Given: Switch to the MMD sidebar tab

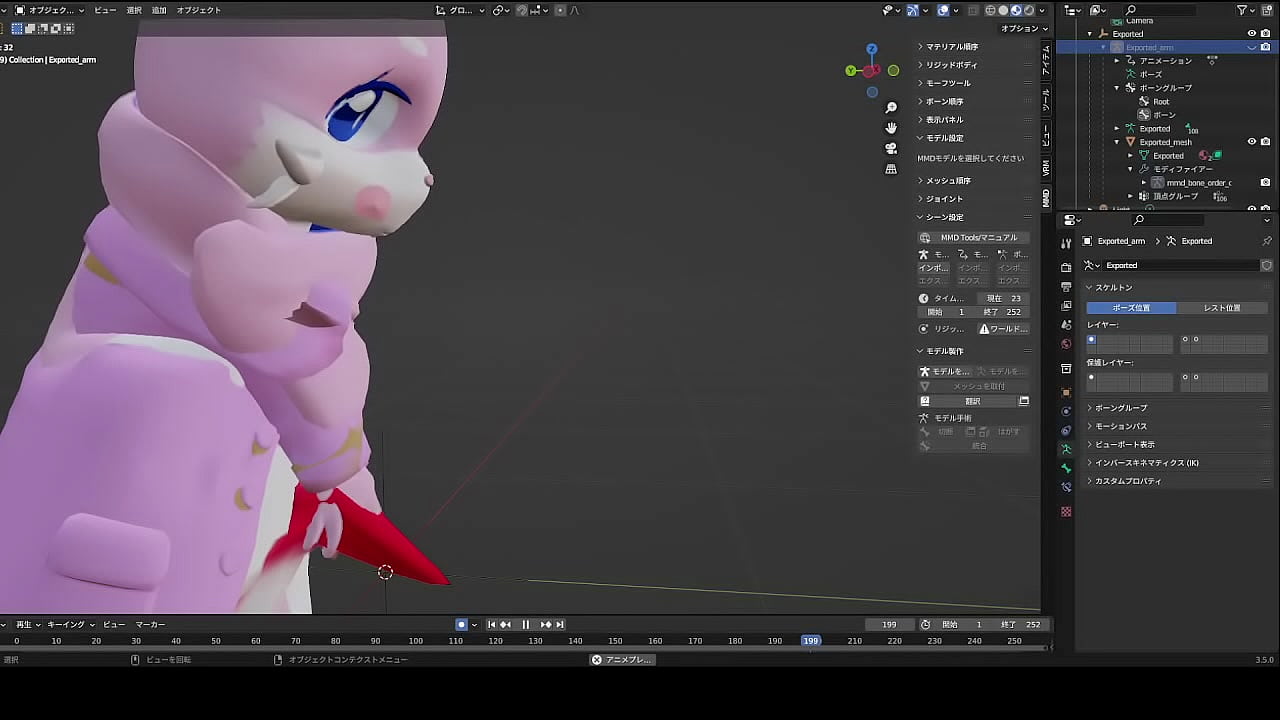Looking at the screenshot, I should (1046, 196).
